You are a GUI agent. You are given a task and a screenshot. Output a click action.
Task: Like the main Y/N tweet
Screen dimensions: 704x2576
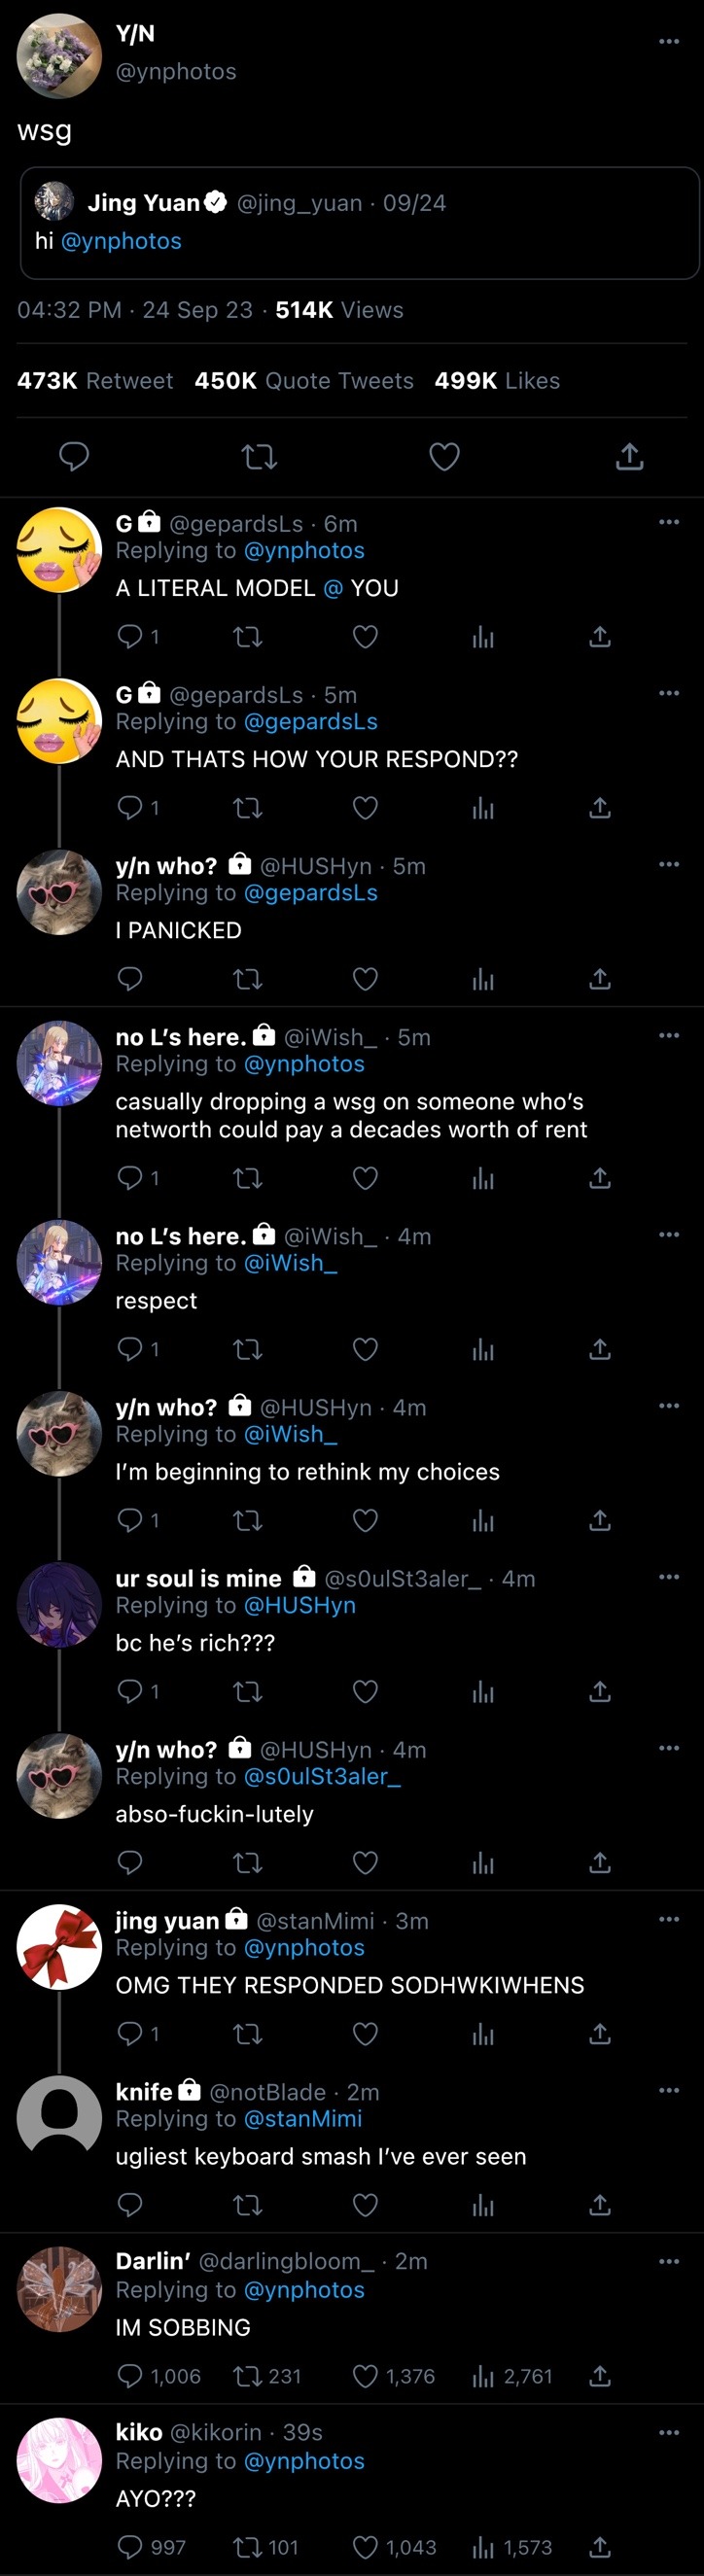444,457
